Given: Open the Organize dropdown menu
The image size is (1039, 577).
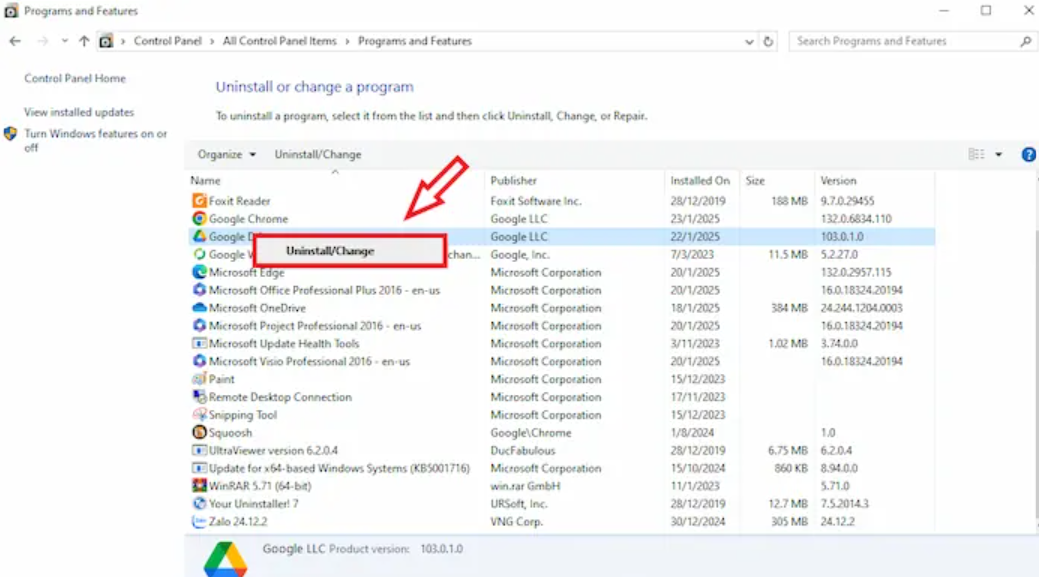Looking at the screenshot, I should point(227,154).
